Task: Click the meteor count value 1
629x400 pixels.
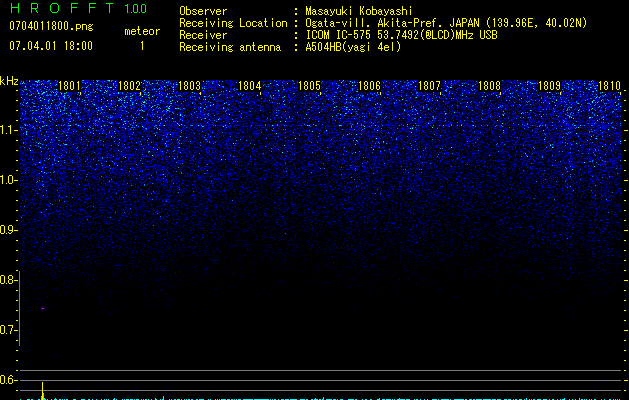Action: point(142,46)
